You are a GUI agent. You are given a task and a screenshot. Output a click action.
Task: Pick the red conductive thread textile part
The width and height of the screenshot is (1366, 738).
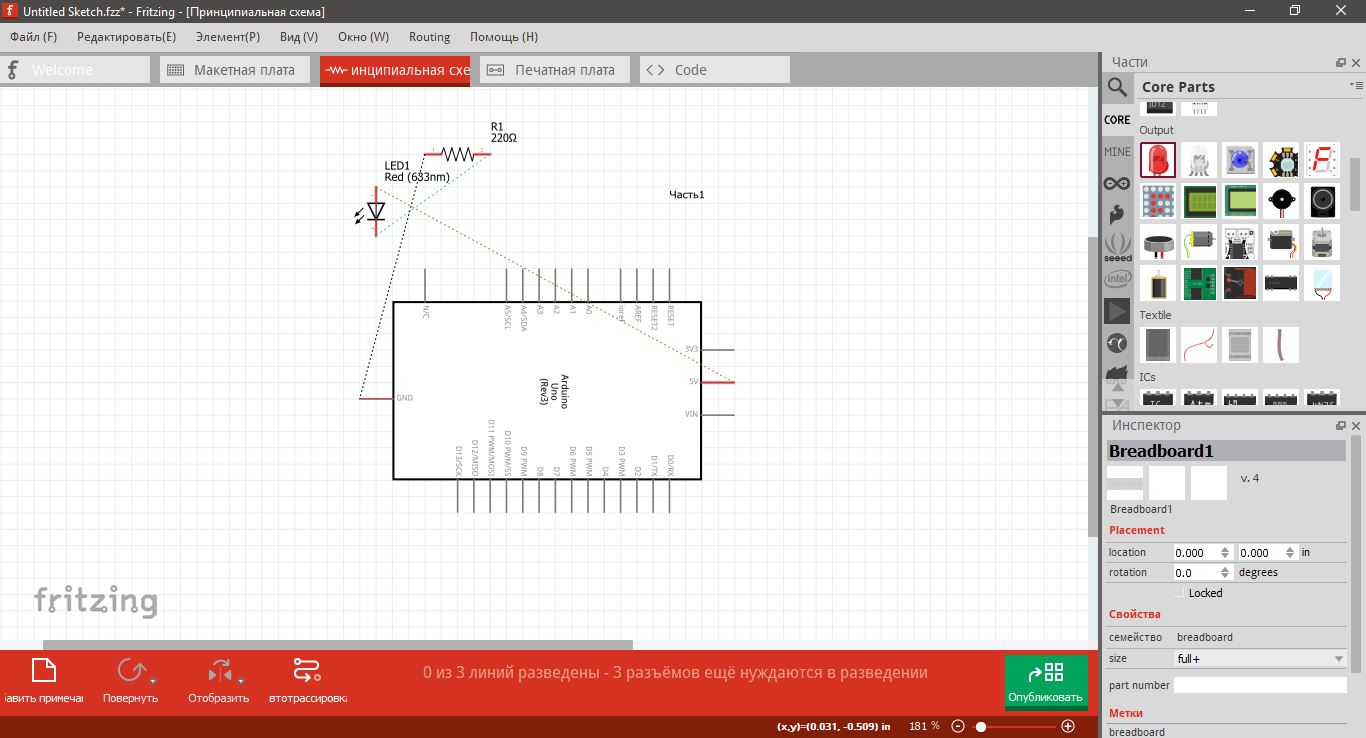pos(1199,345)
